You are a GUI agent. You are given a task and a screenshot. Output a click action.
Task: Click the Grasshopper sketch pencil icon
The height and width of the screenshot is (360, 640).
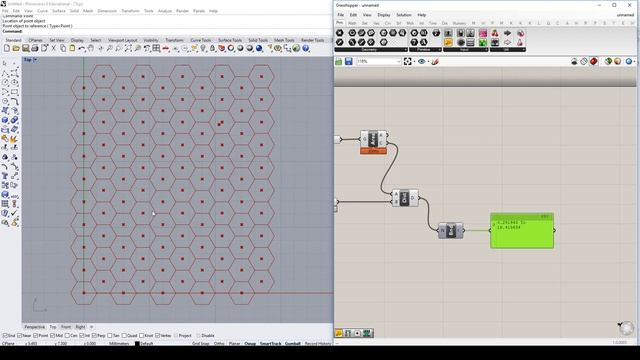(x=435, y=61)
